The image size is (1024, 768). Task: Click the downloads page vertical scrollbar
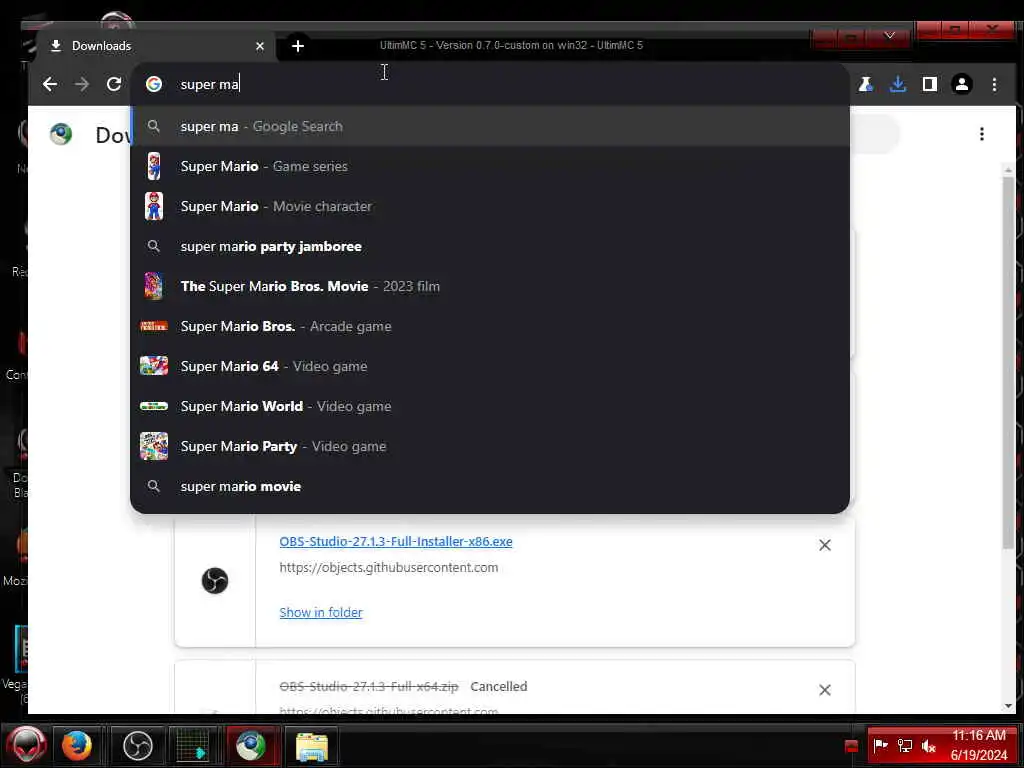pos(1008,362)
